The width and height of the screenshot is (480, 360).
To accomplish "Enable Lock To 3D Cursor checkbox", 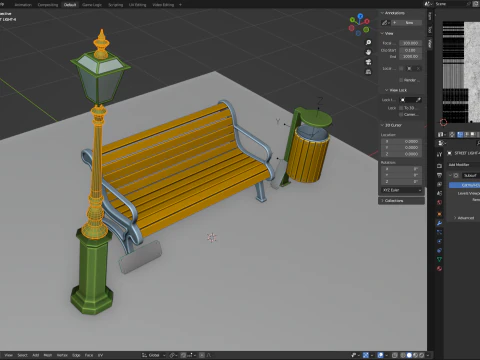I will 401,108.
